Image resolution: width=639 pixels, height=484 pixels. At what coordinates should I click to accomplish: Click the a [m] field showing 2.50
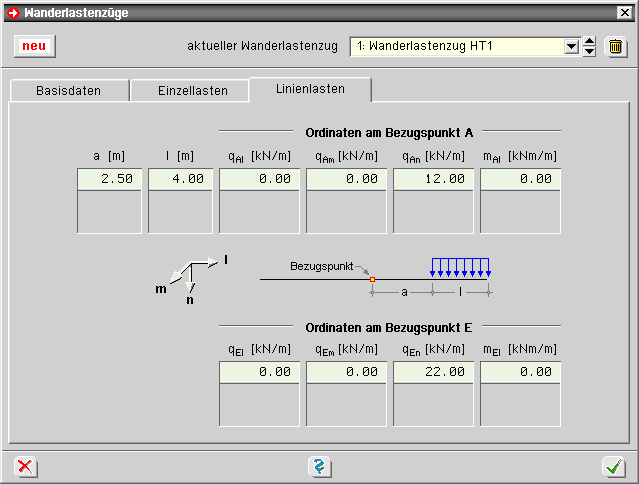pos(111,179)
